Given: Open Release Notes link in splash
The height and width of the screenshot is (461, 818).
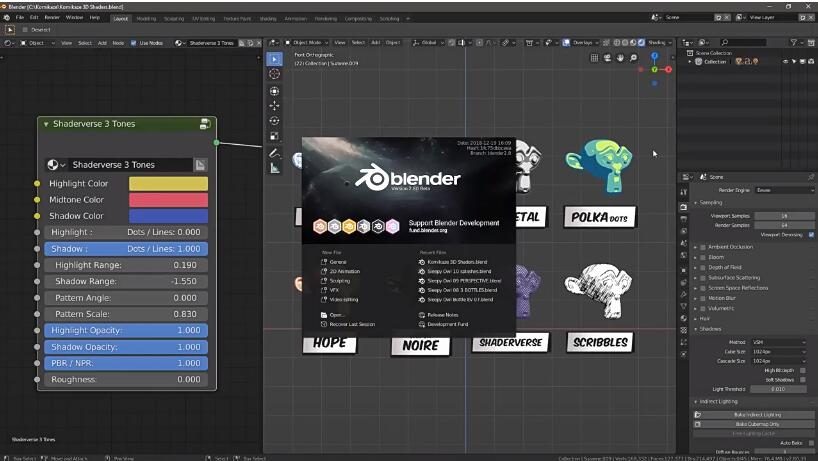Looking at the screenshot, I should click(x=439, y=315).
